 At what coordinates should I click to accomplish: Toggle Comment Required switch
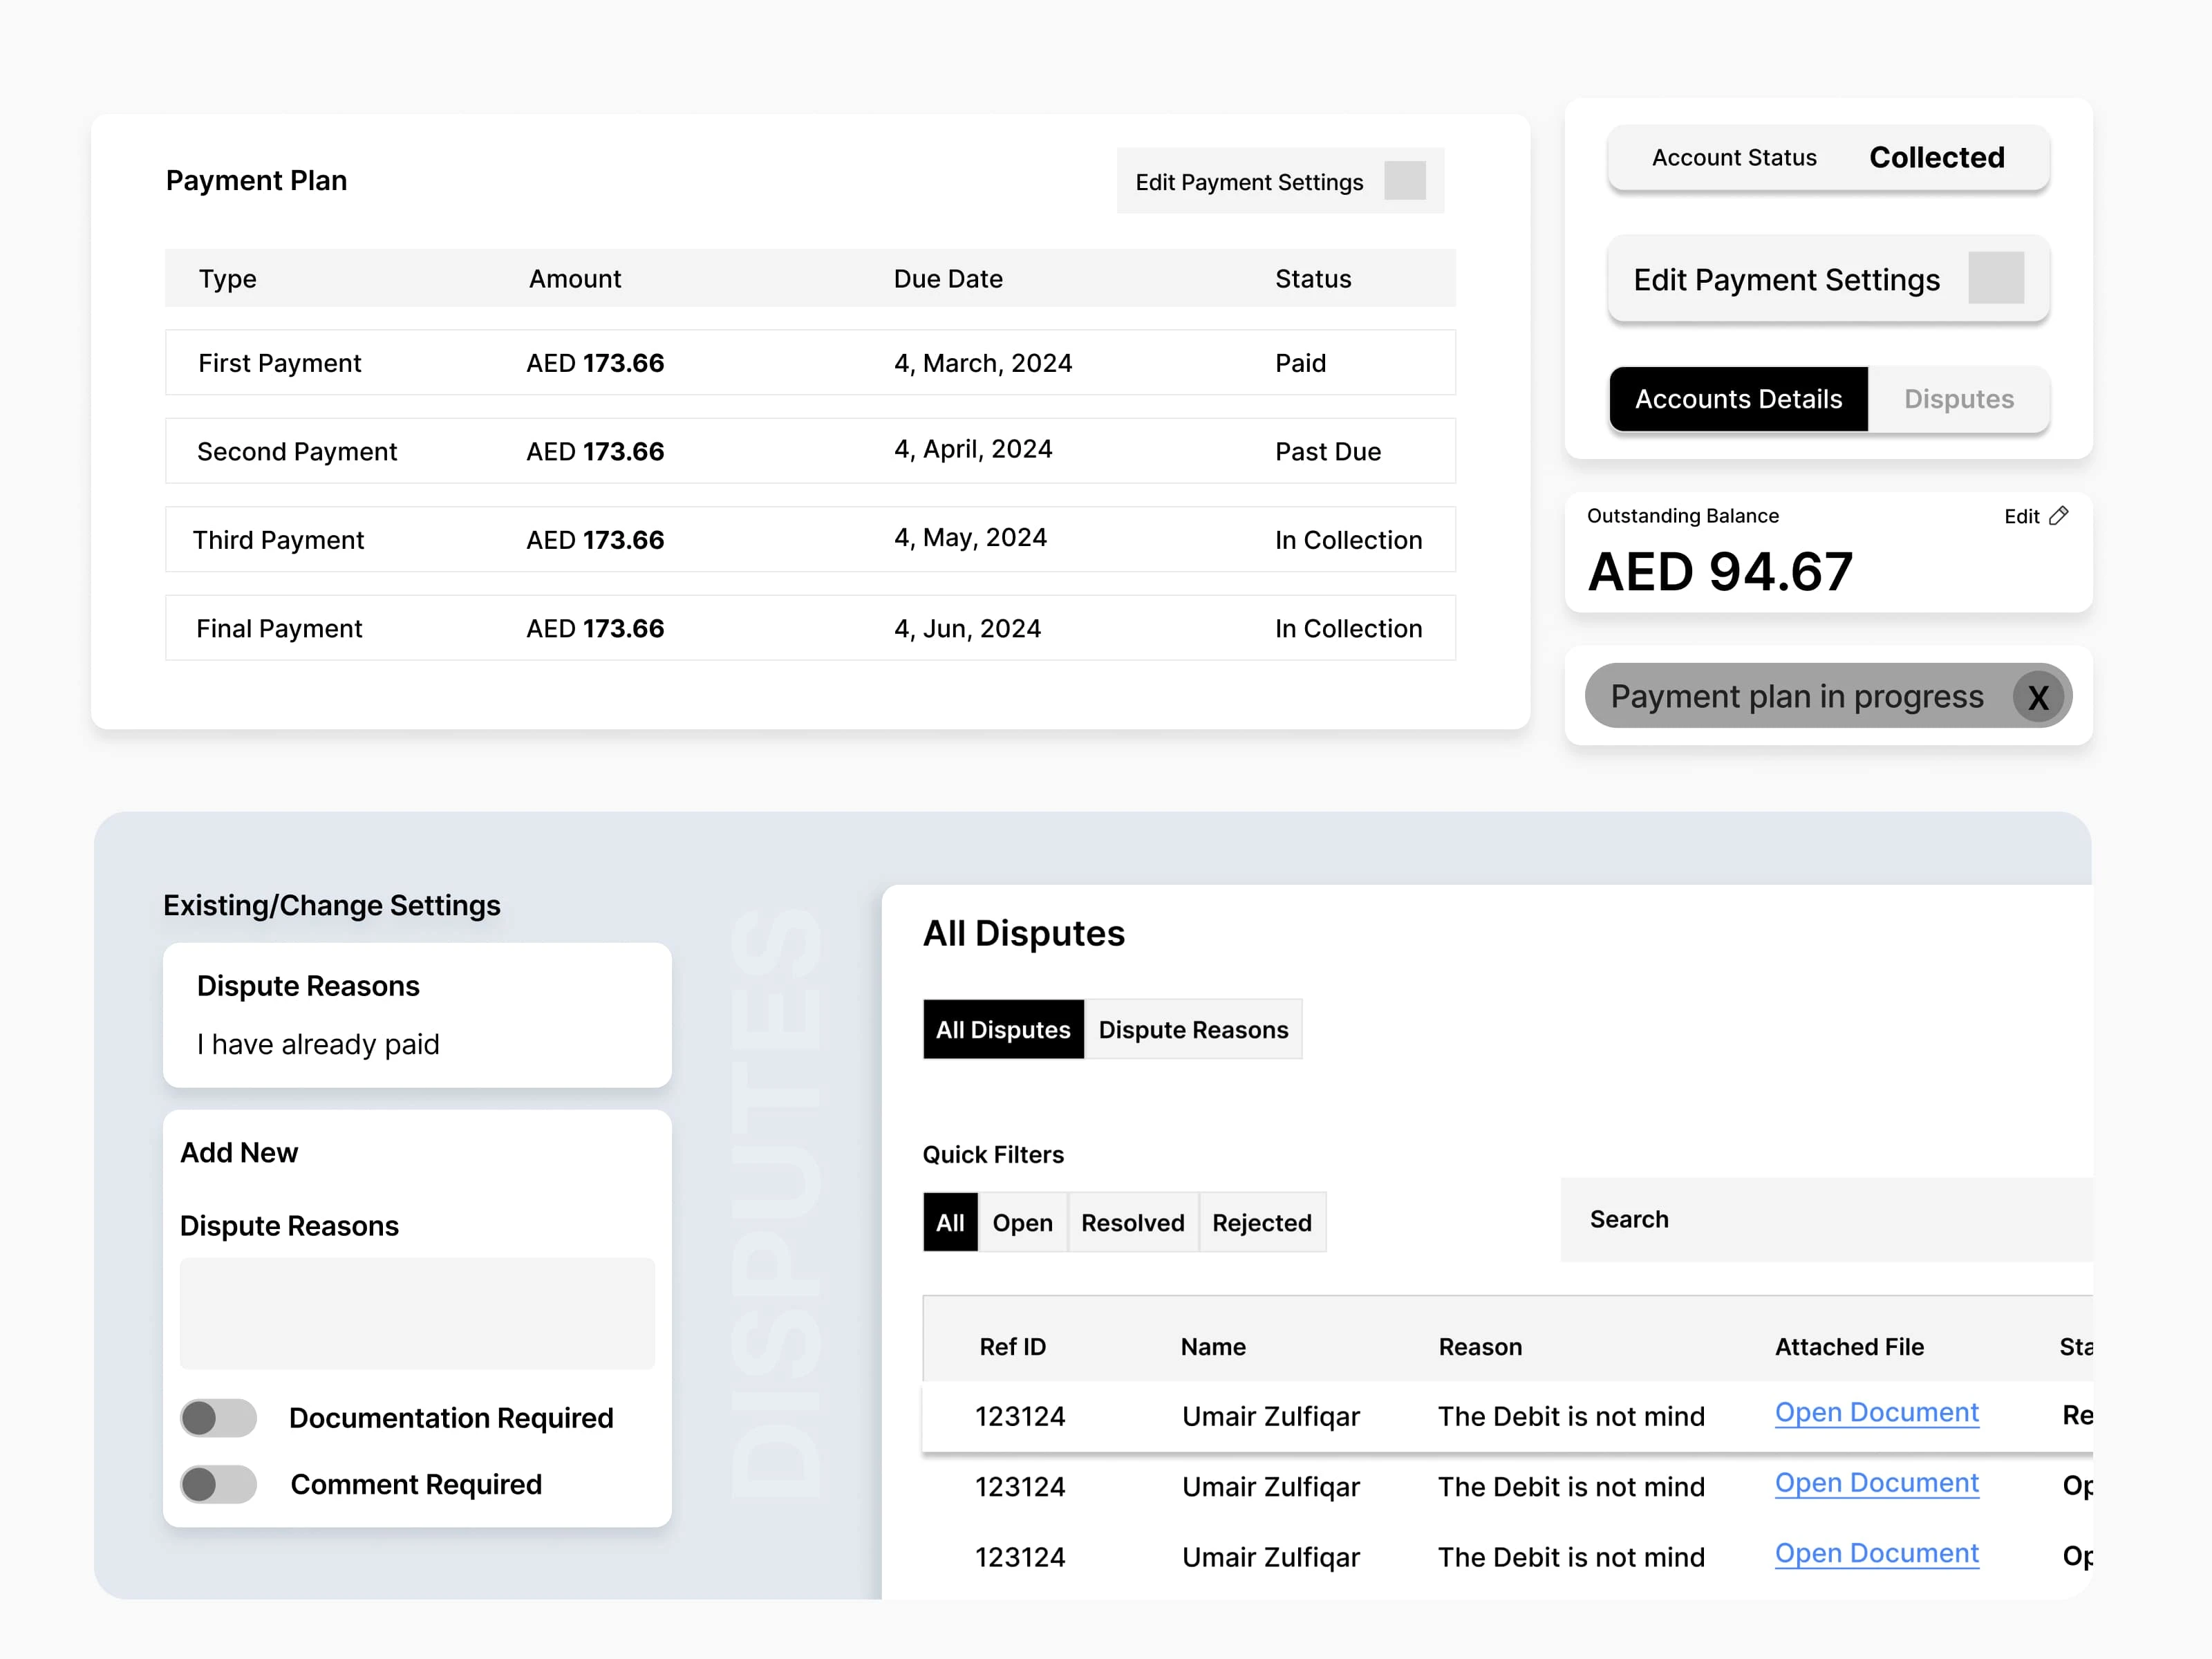(x=218, y=1484)
